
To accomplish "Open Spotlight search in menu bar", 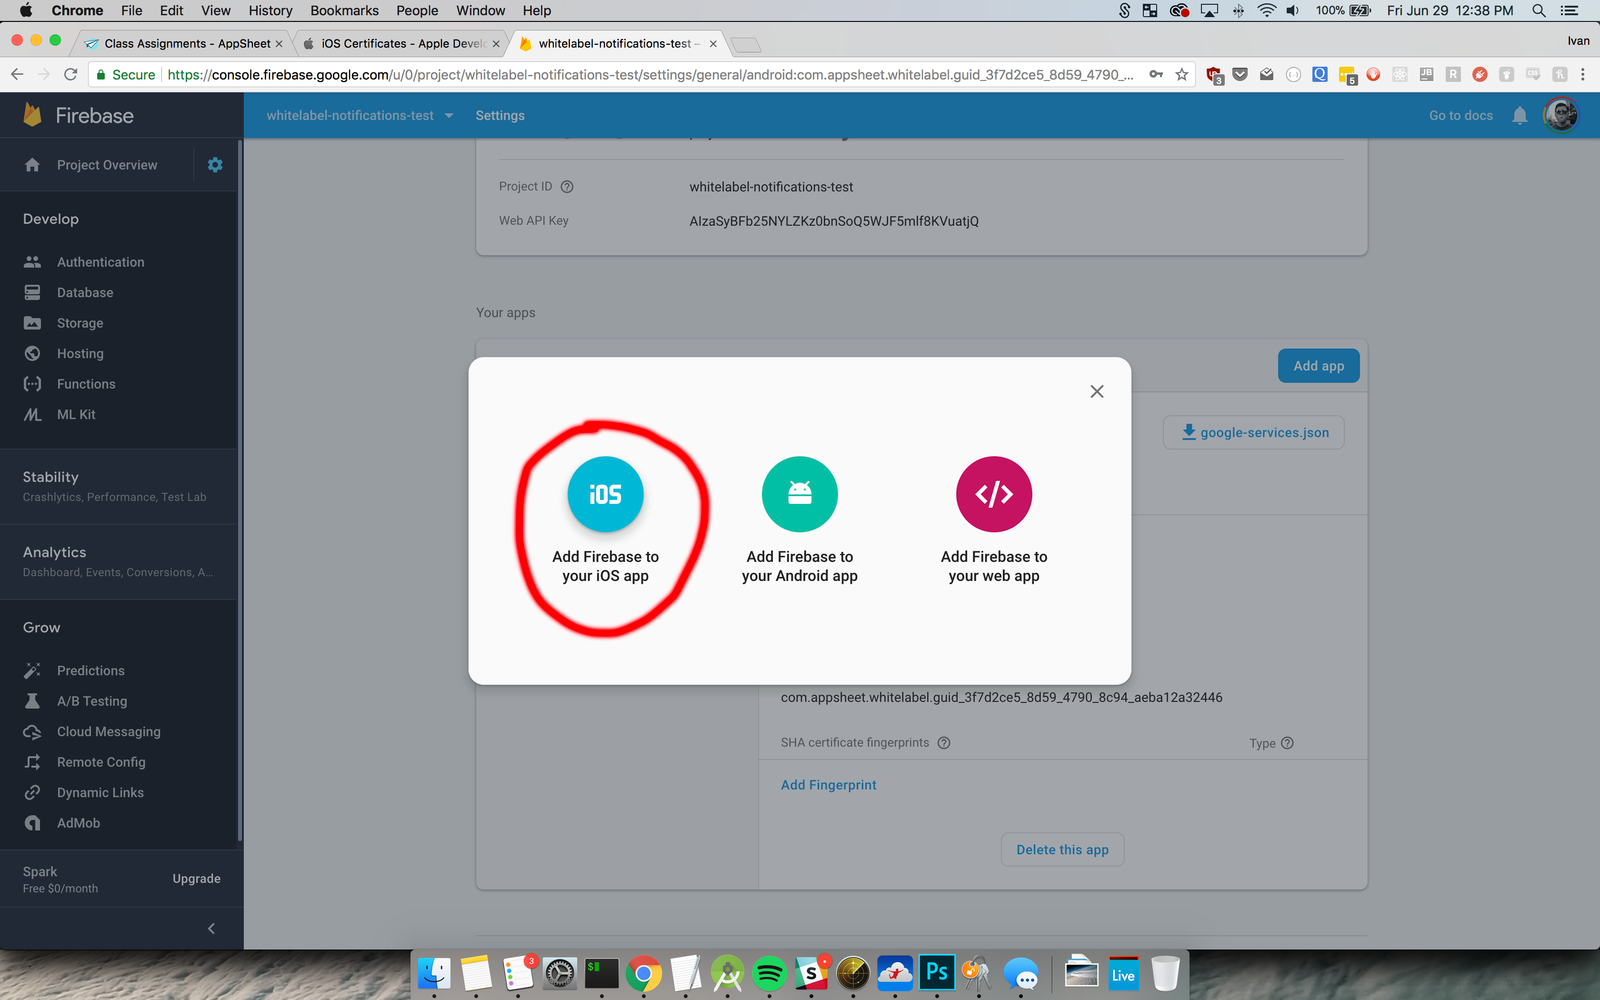I will [1539, 10].
